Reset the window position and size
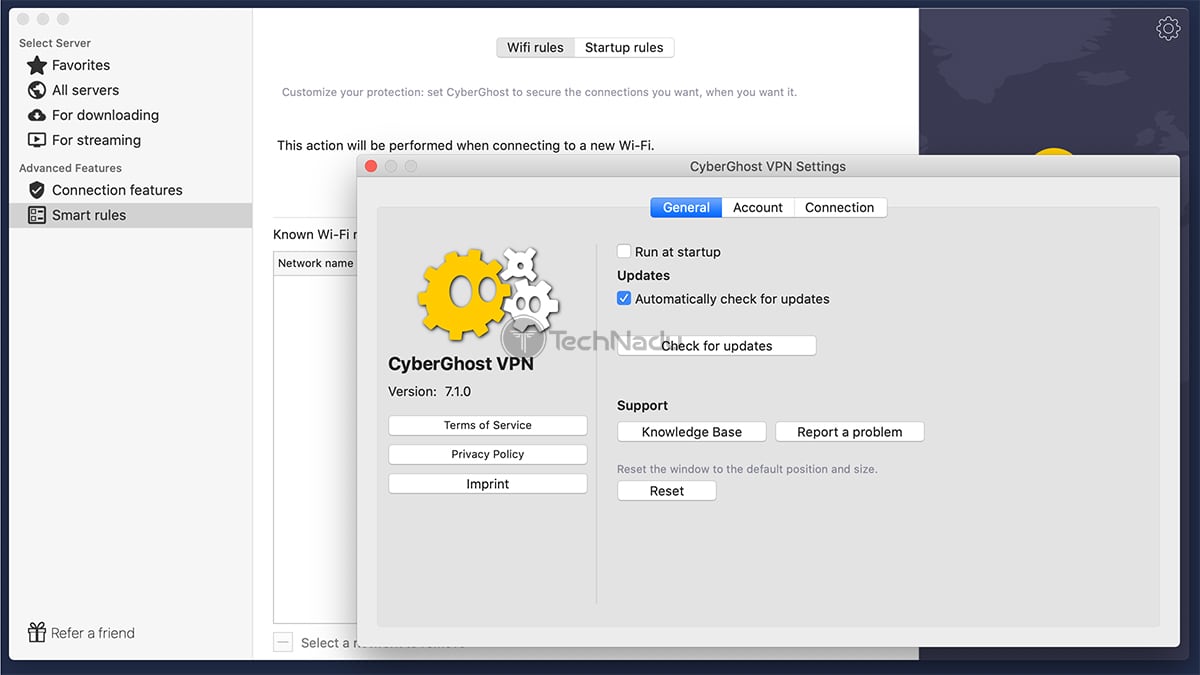 pos(667,491)
